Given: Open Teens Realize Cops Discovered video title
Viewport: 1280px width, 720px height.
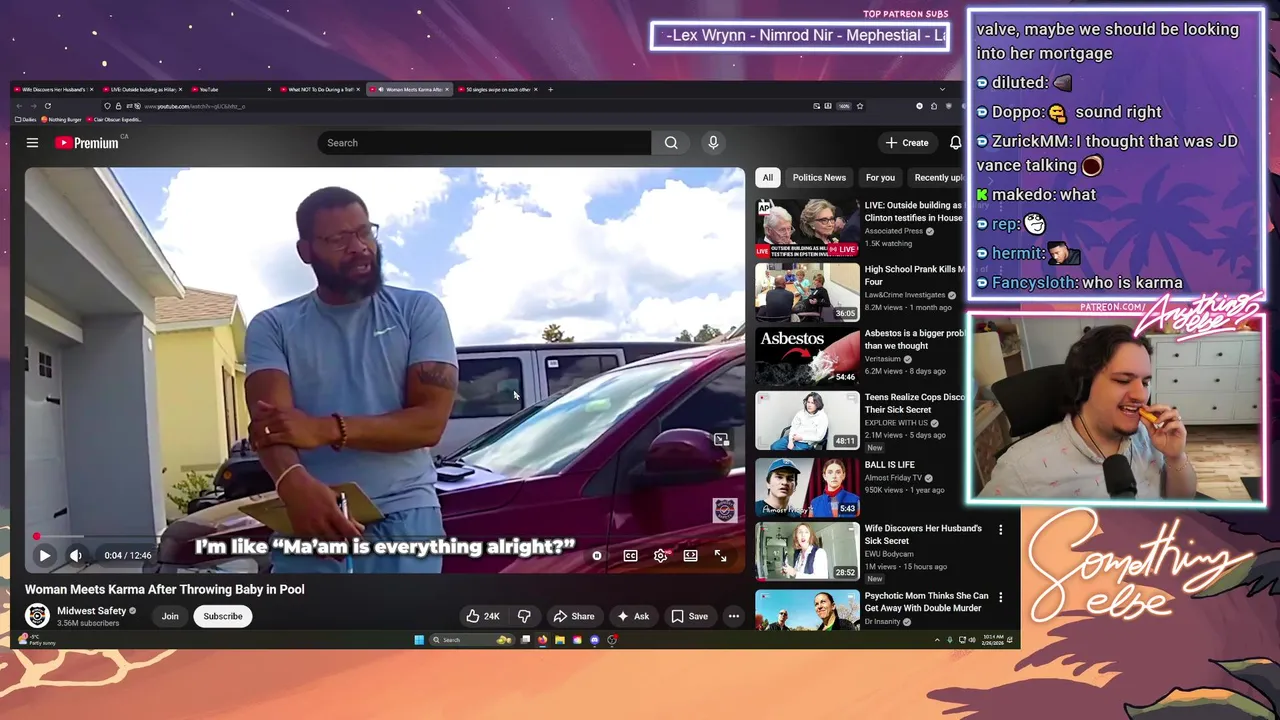Looking at the screenshot, I should pyautogui.click(x=914, y=403).
